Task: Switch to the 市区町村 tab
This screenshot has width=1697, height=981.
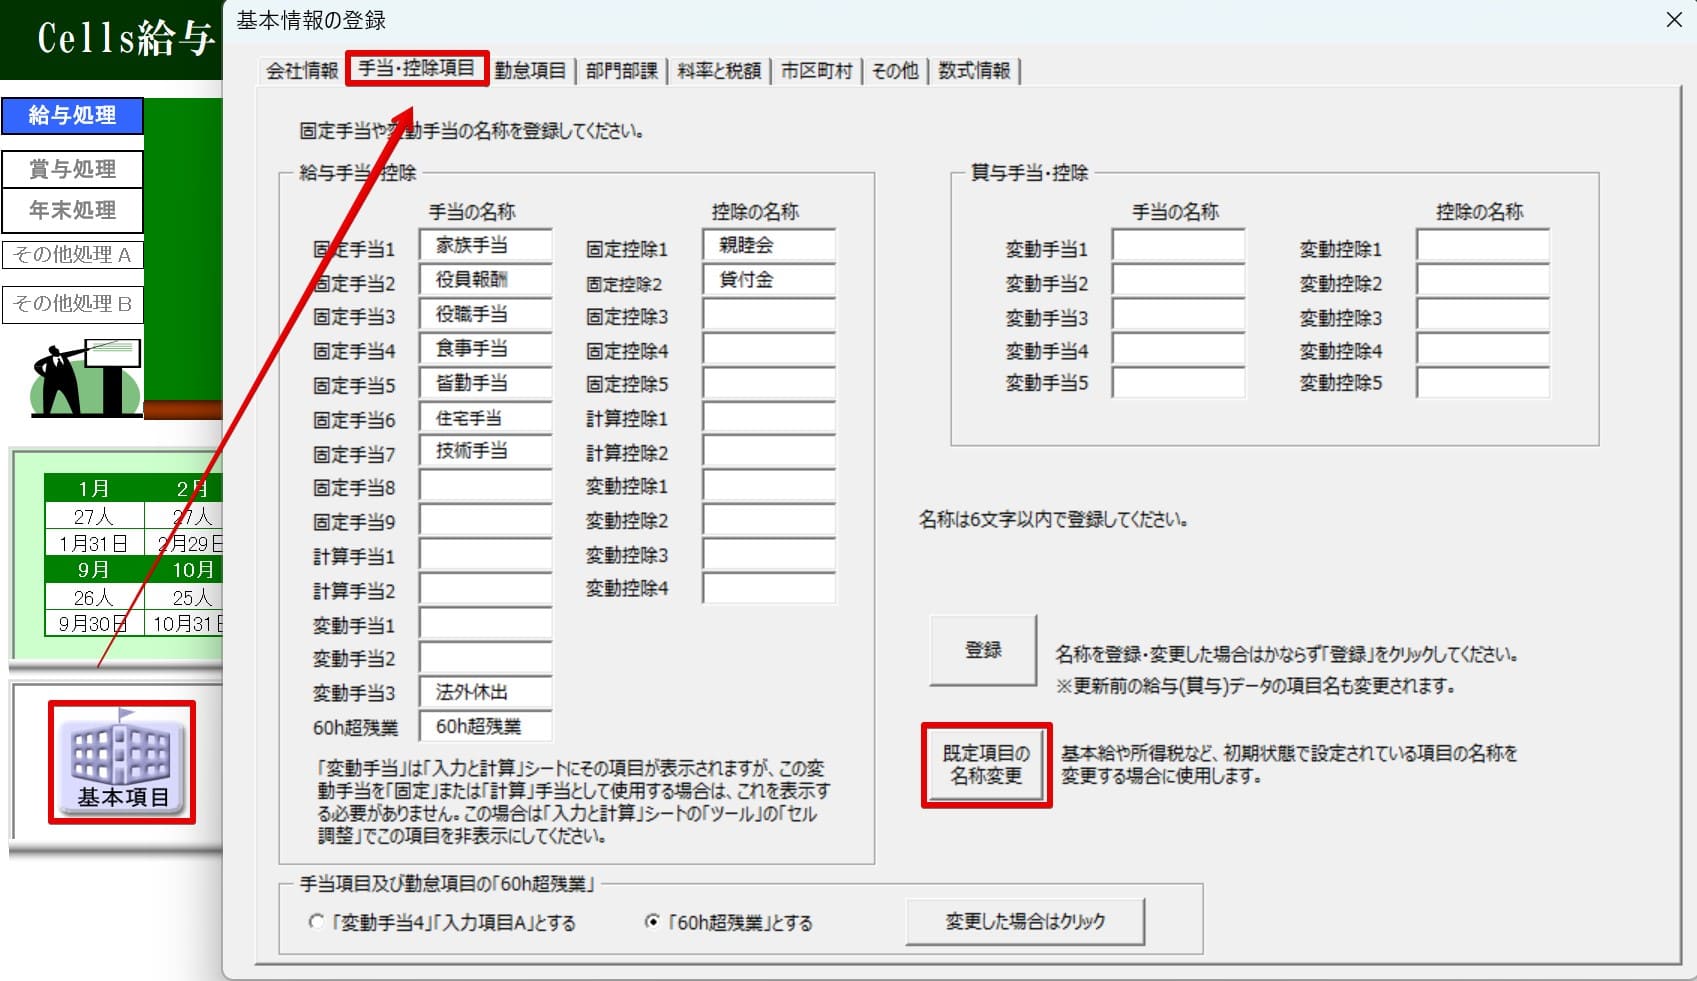Action: pyautogui.click(x=816, y=71)
